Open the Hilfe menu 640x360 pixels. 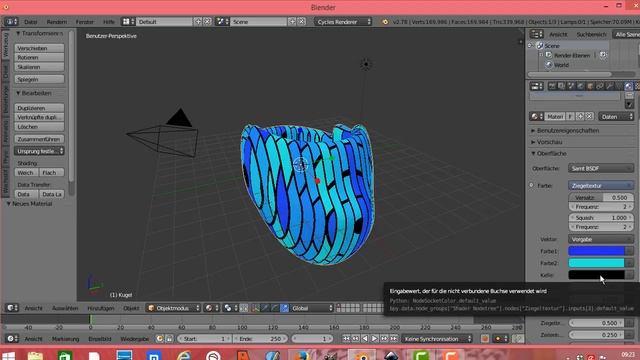[109, 22]
